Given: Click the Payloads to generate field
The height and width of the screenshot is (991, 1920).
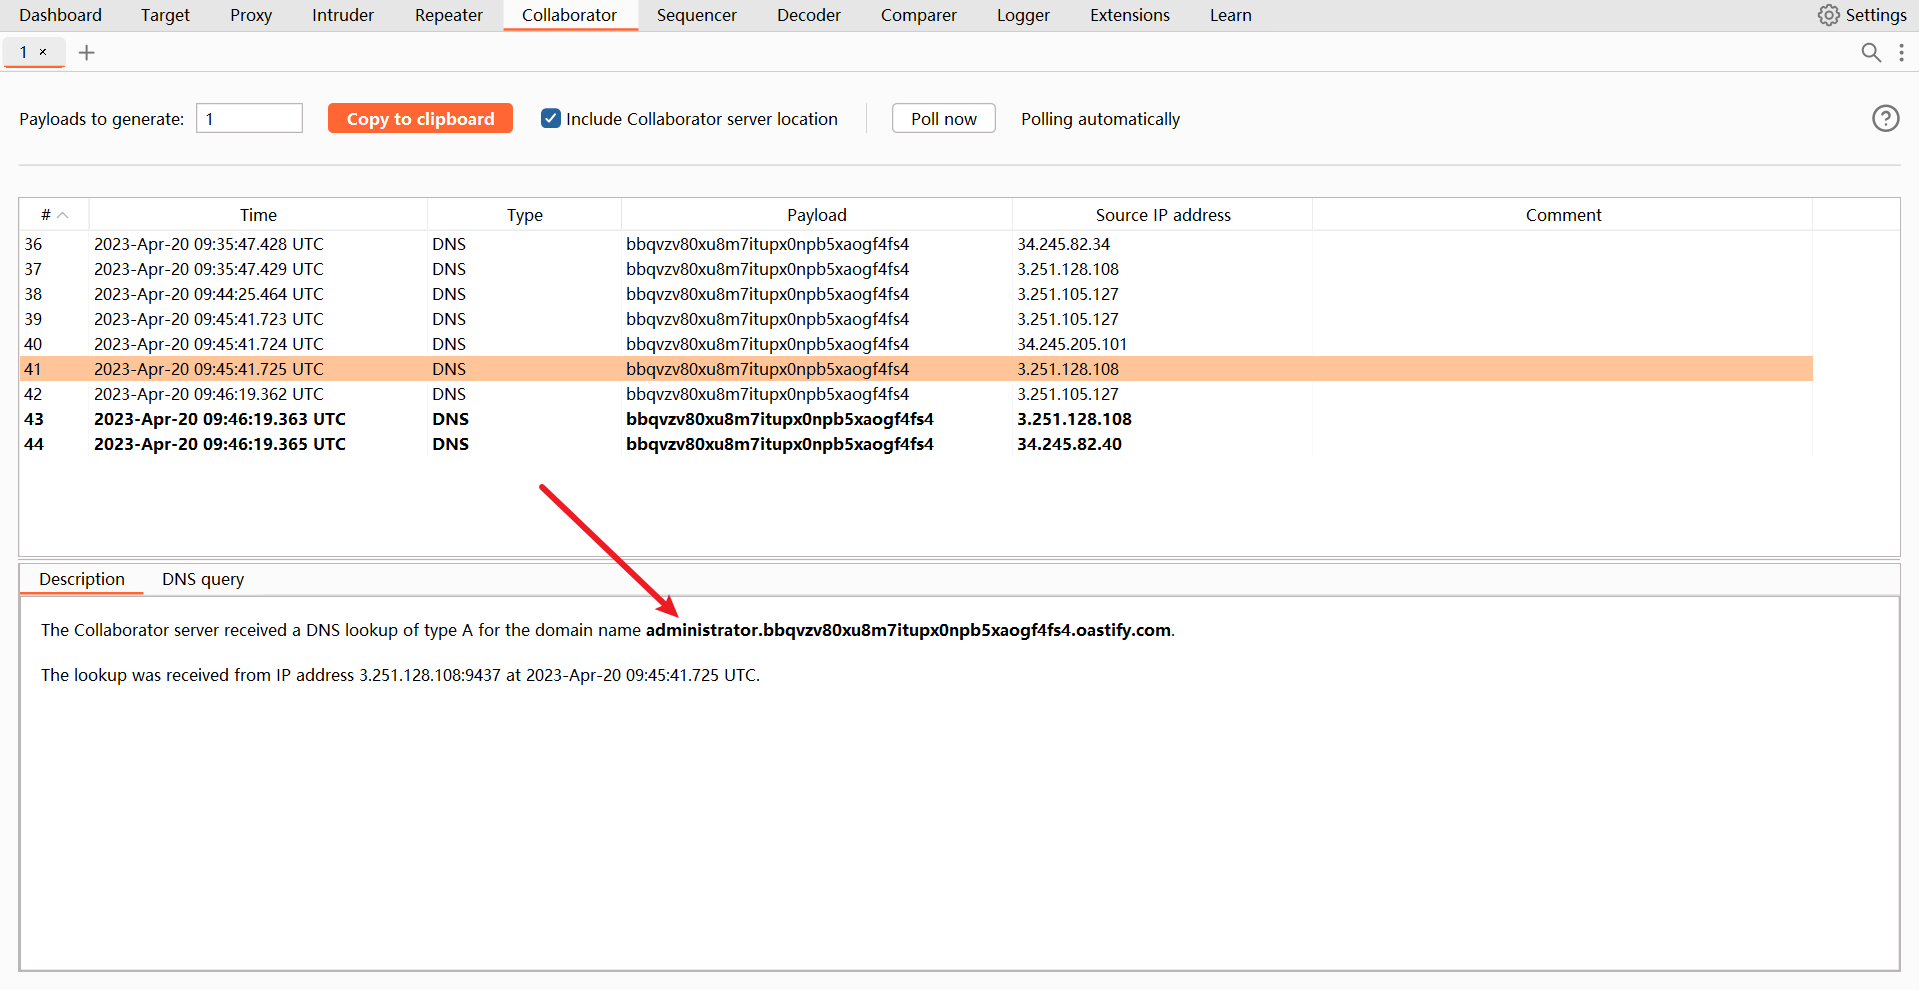Looking at the screenshot, I should [x=249, y=119].
